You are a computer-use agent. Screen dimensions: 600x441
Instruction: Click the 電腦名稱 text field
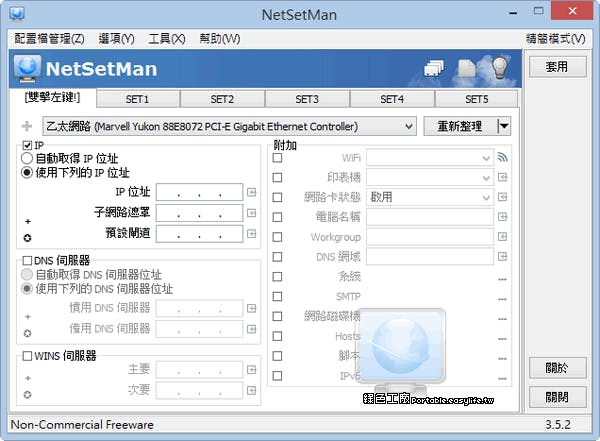[430, 217]
